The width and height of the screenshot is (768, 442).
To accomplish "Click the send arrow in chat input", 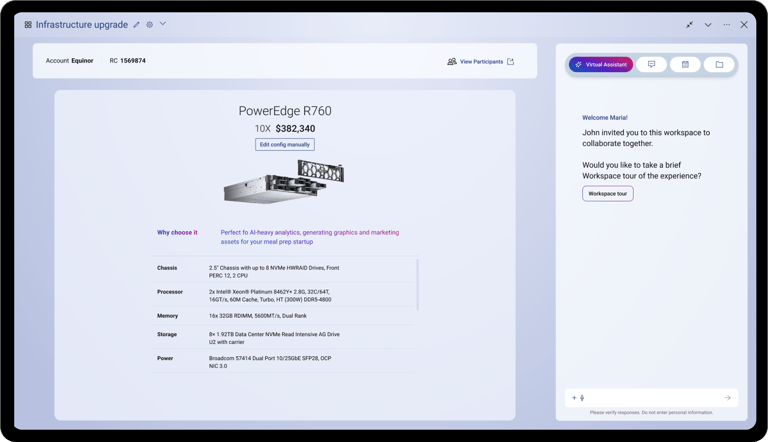I will tap(727, 398).
